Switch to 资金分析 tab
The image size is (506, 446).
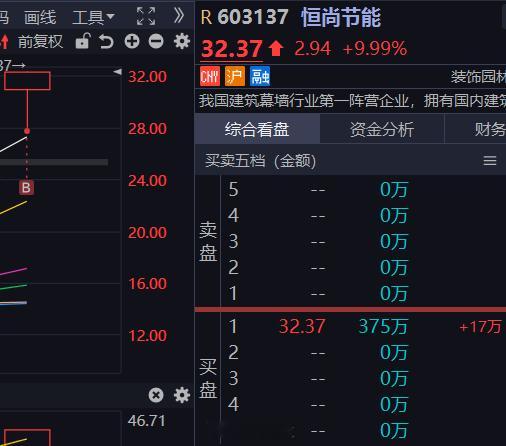382,129
